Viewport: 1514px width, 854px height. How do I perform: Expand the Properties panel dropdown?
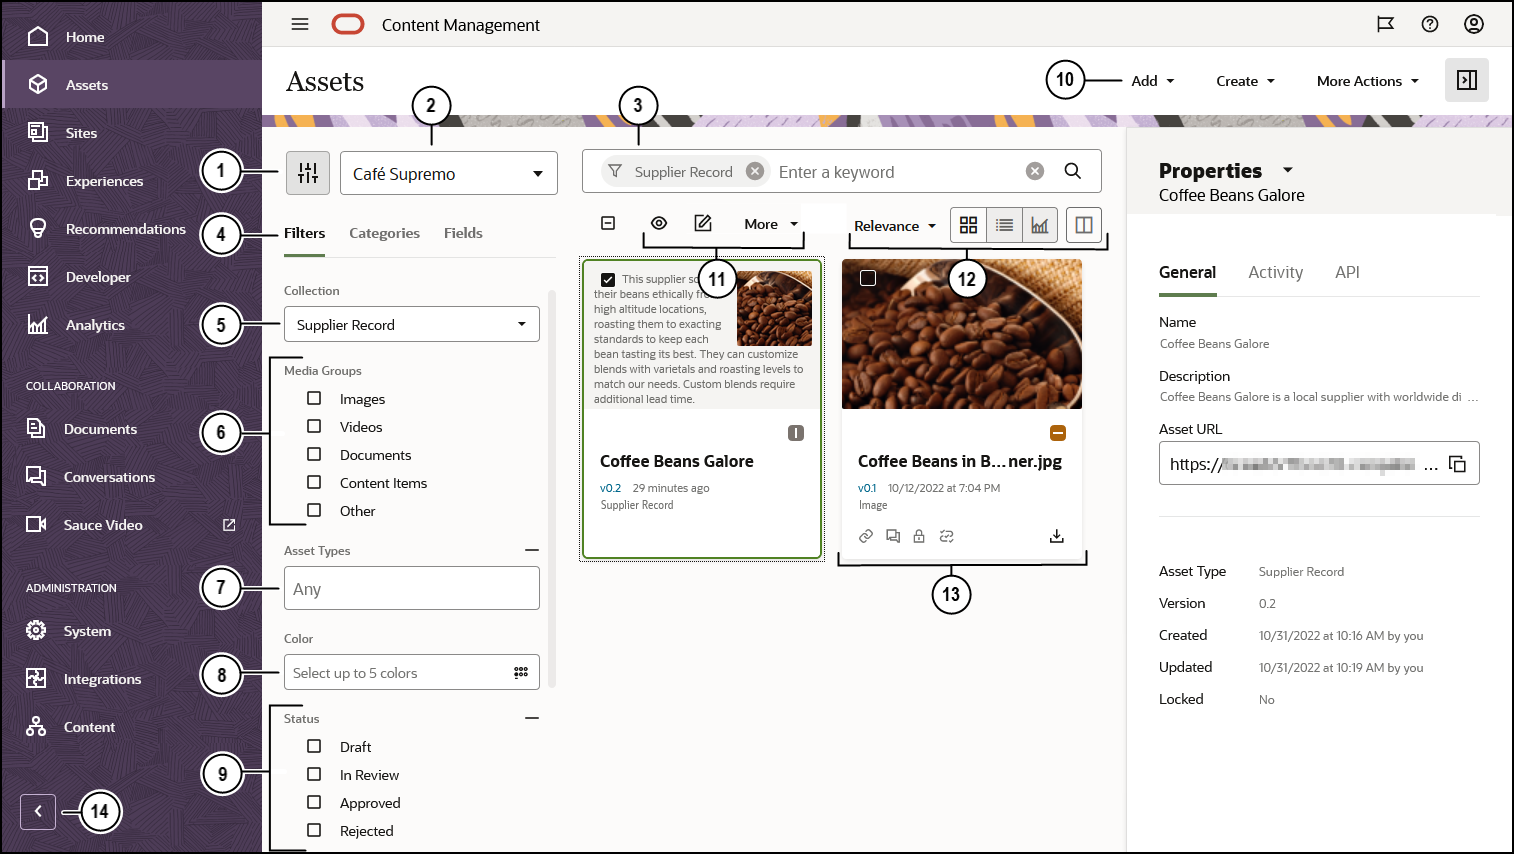1288,170
